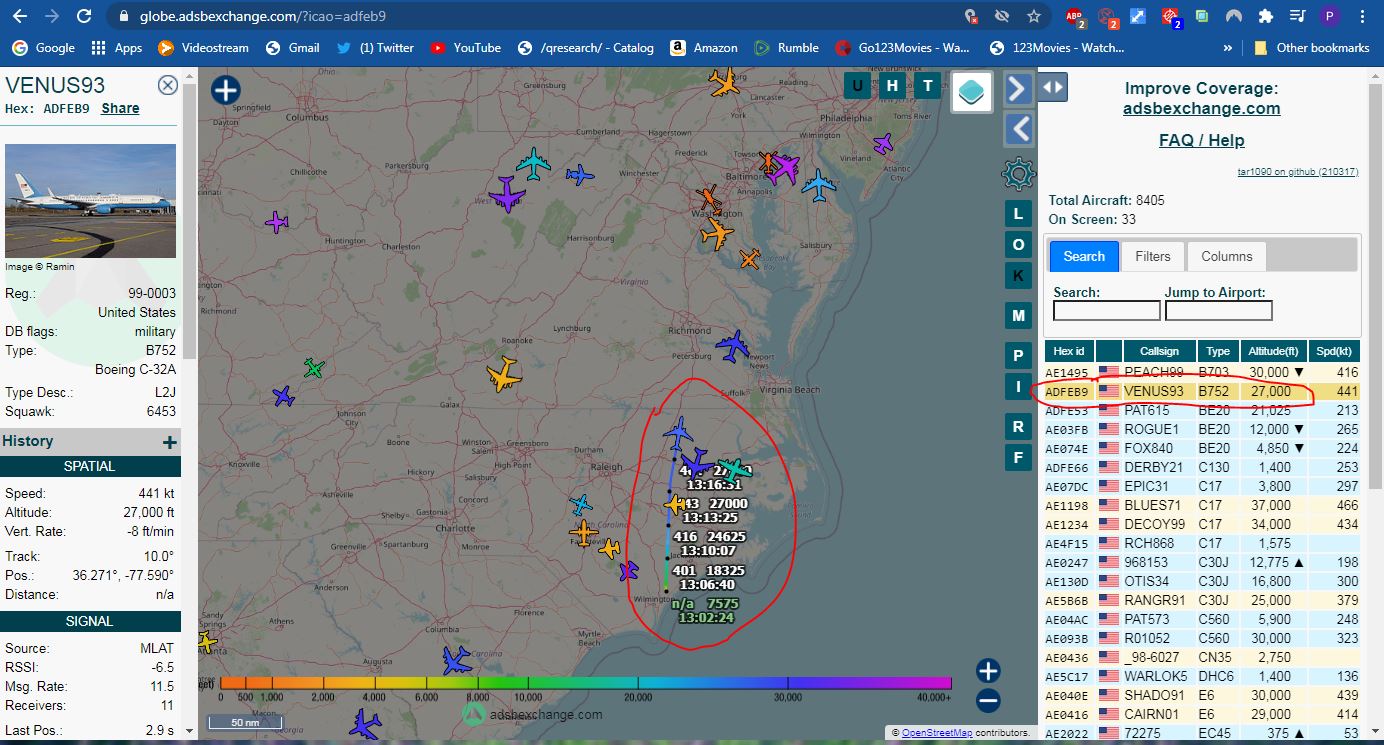Click the blue aircraft north of Newport News
1384x745 pixels.
pyautogui.click(x=733, y=347)
